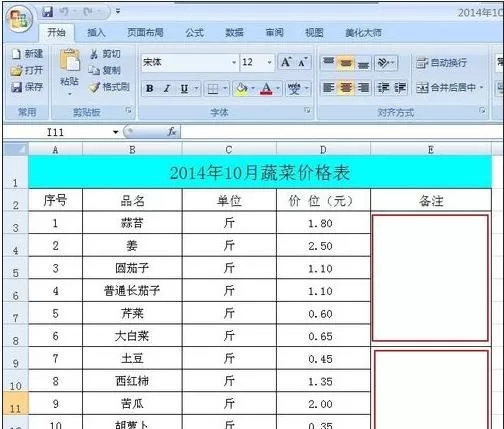Select column C header
The width and height of the screenshot is (504, 429).
229,150
